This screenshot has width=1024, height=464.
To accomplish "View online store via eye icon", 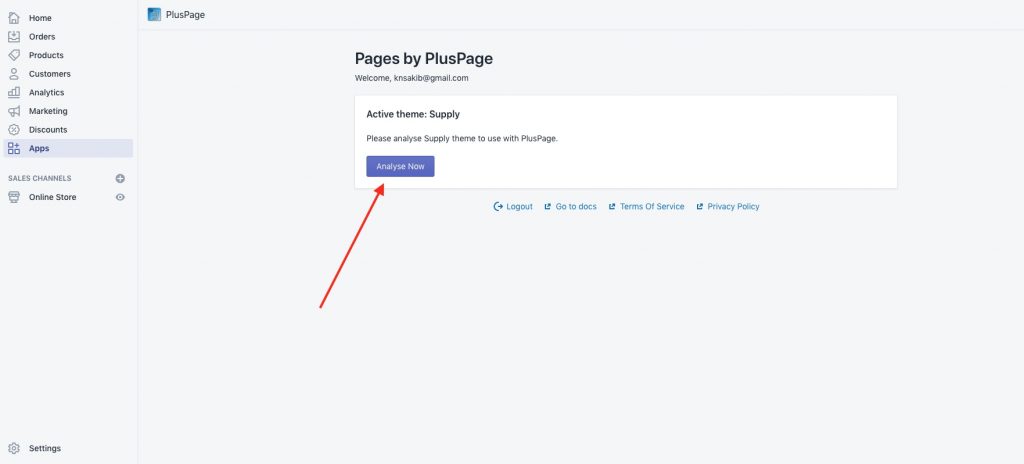I will (120, 197).
